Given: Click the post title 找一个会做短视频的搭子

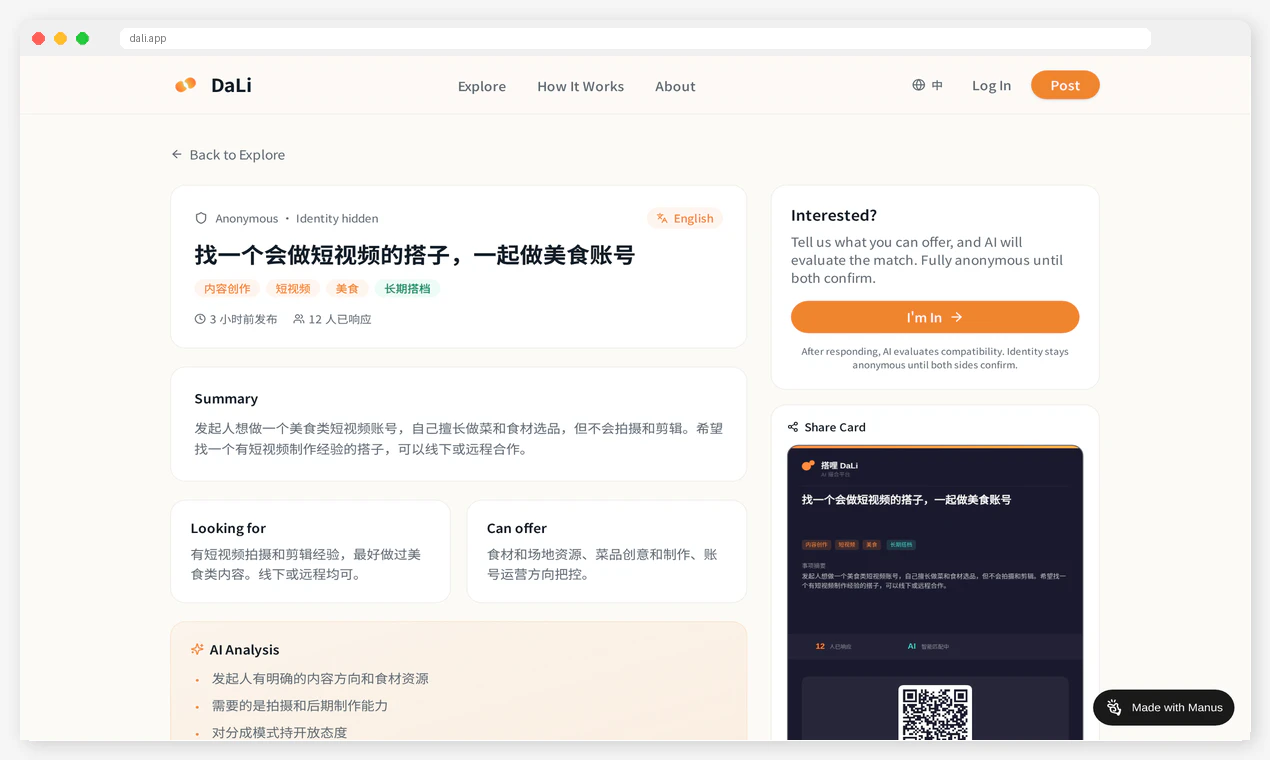Looking at the screenshot, I should tap(415, 255).
